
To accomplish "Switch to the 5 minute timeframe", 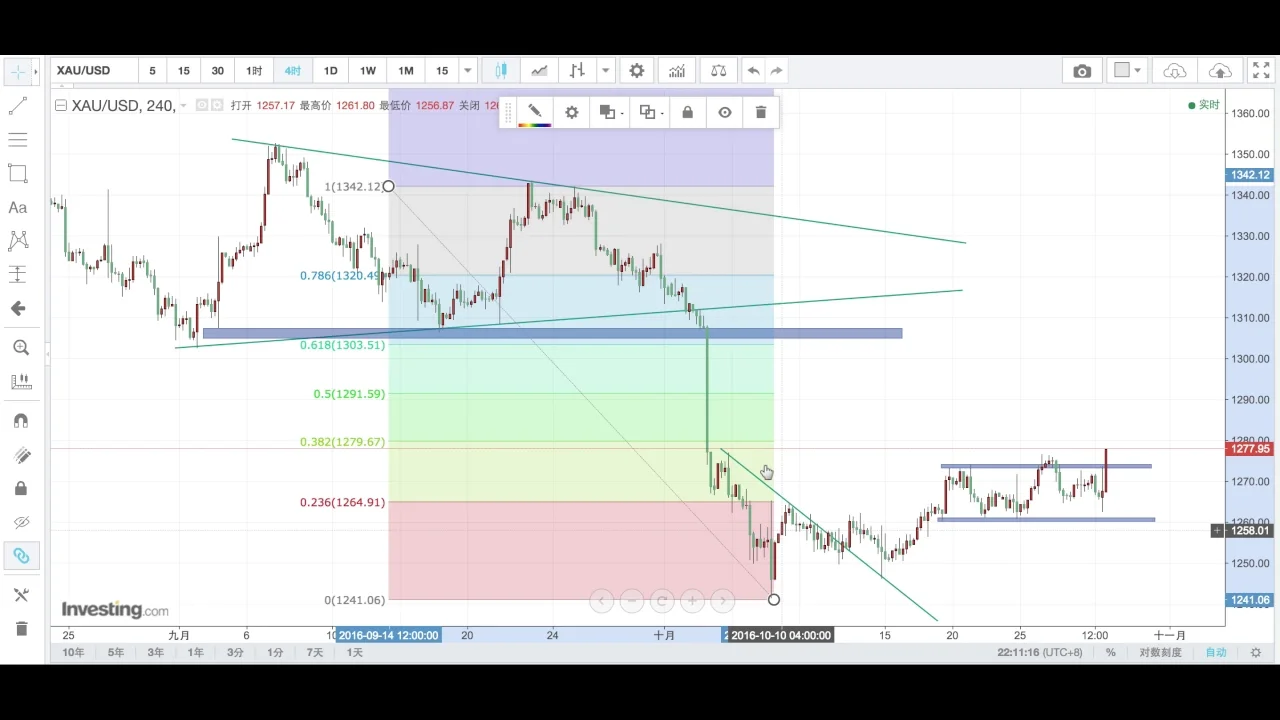I will (x=152, y=71).
